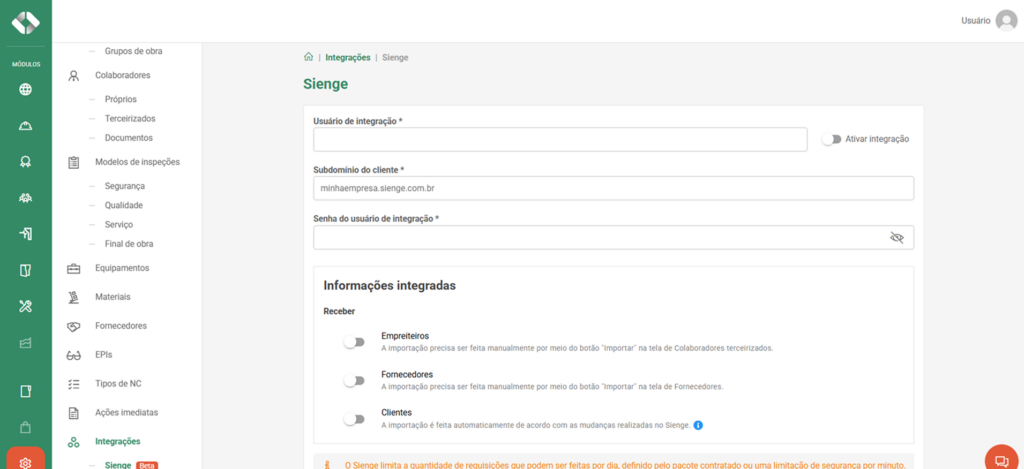
Task: Open the chat support bubble icon
Action: tap(1002, 459)
